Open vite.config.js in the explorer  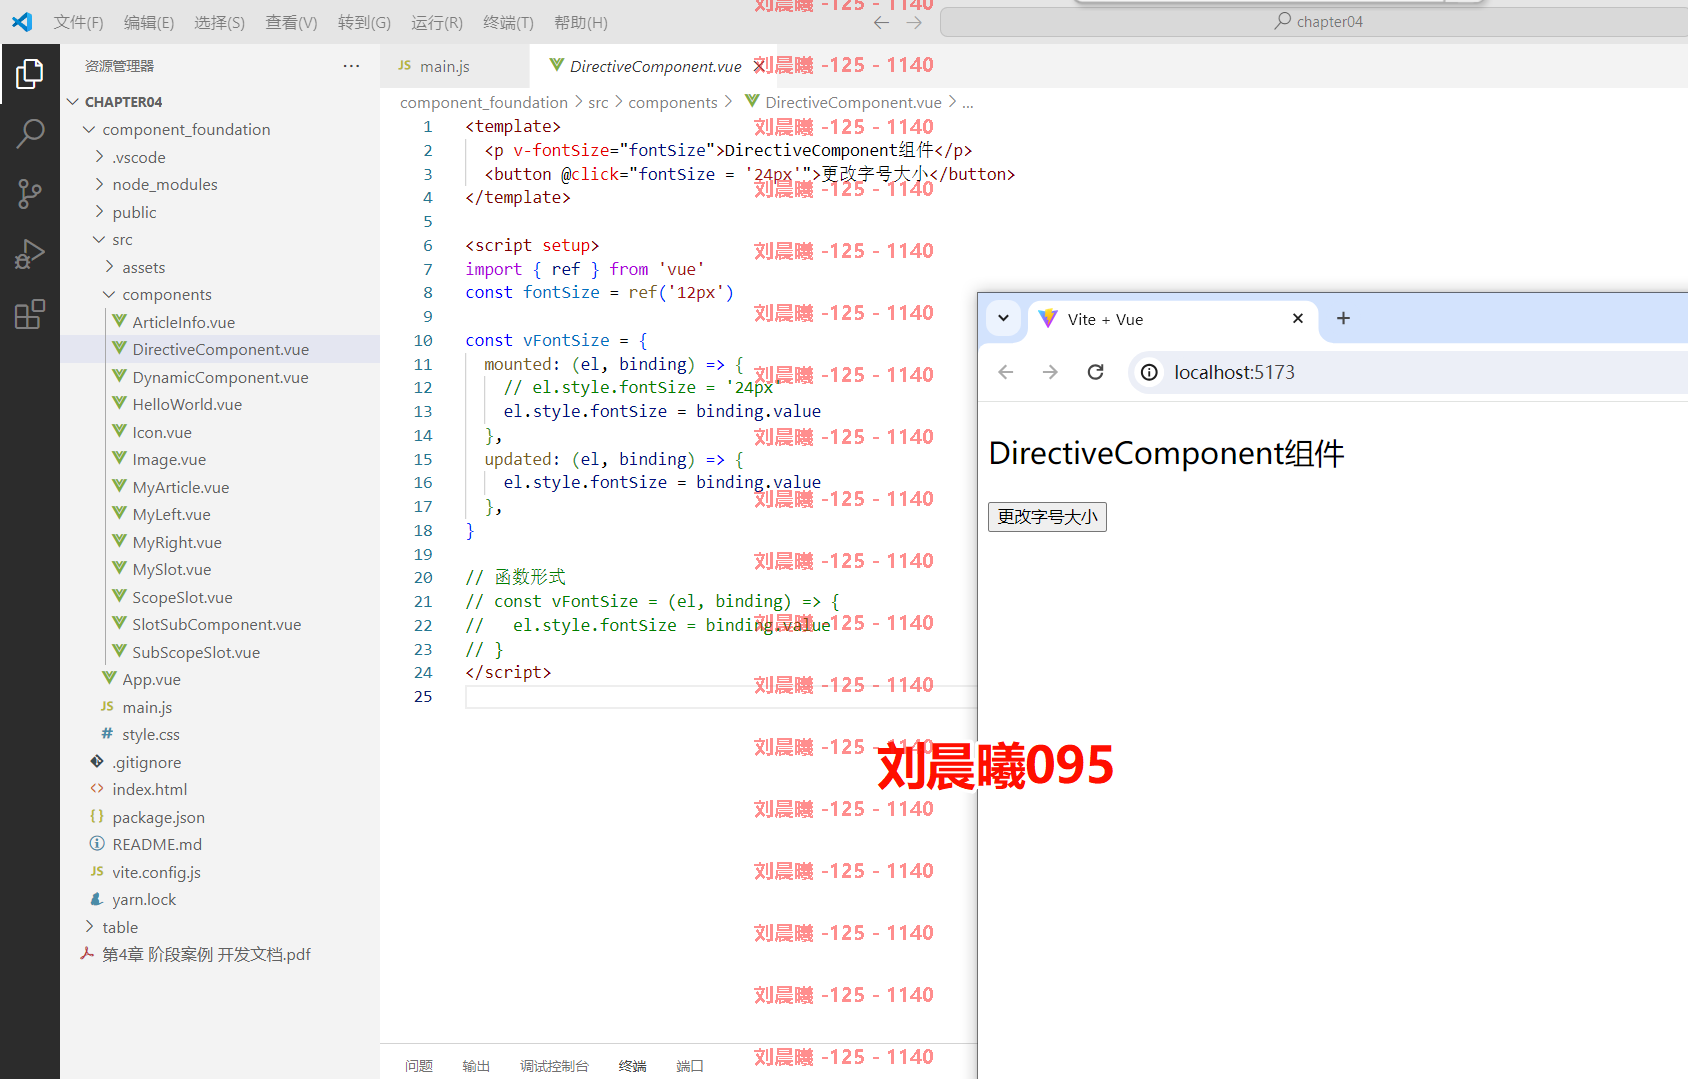(220, 872)
